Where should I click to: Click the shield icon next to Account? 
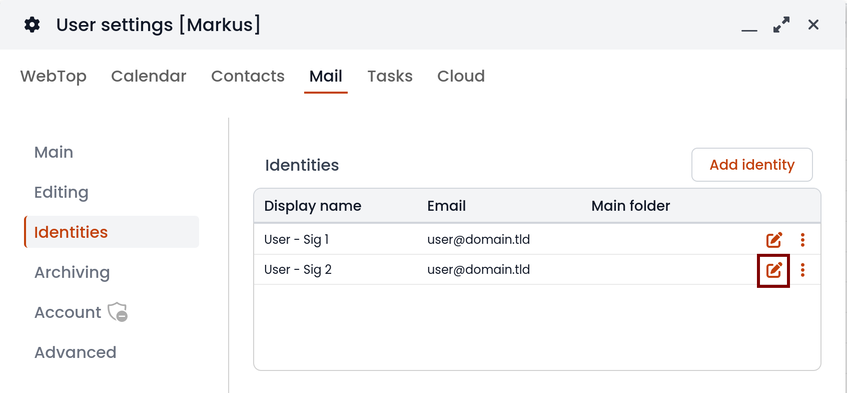coord(117,312)
